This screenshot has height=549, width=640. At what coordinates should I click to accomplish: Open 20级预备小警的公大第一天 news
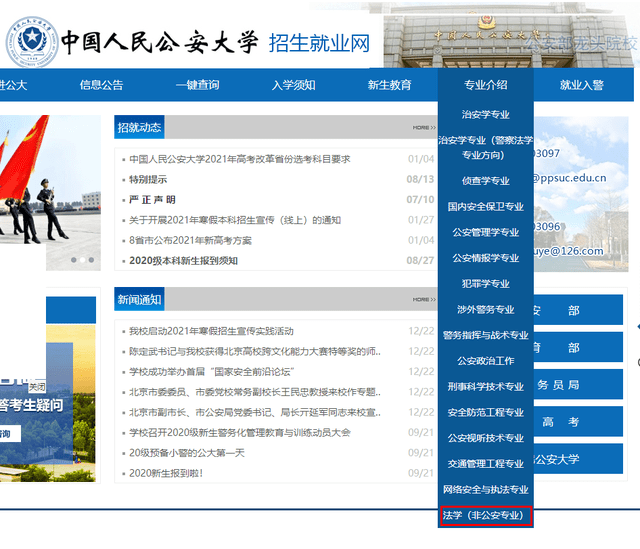click(187, 453)
